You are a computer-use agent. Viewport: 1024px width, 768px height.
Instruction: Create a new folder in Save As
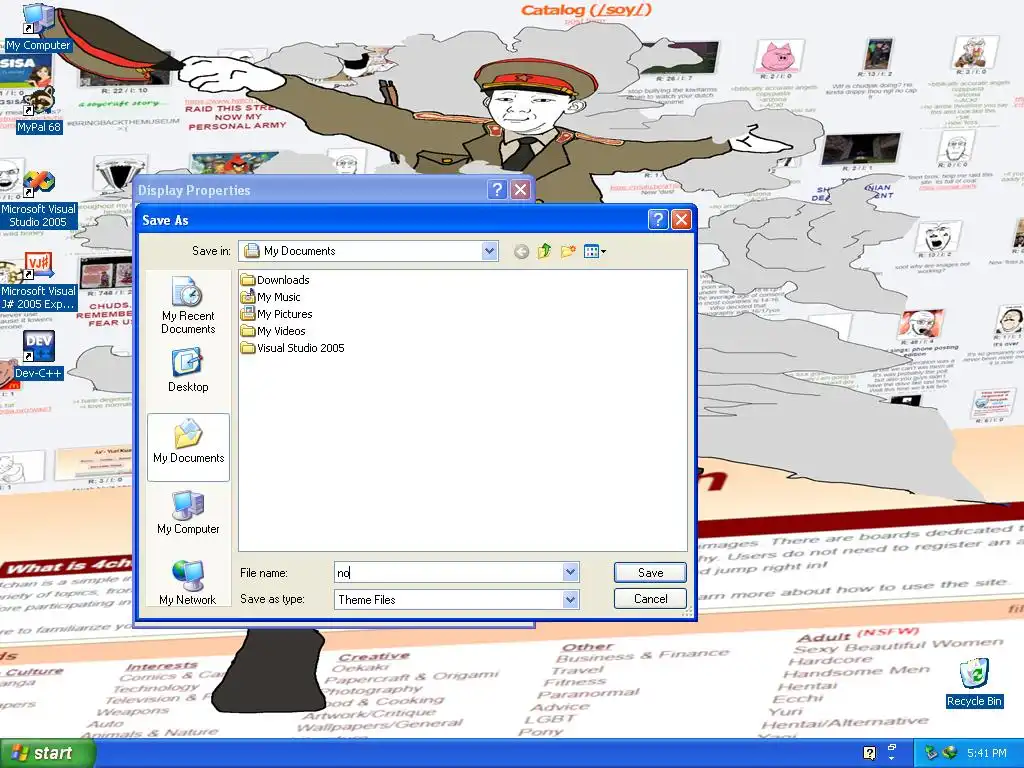coord(568,251)
